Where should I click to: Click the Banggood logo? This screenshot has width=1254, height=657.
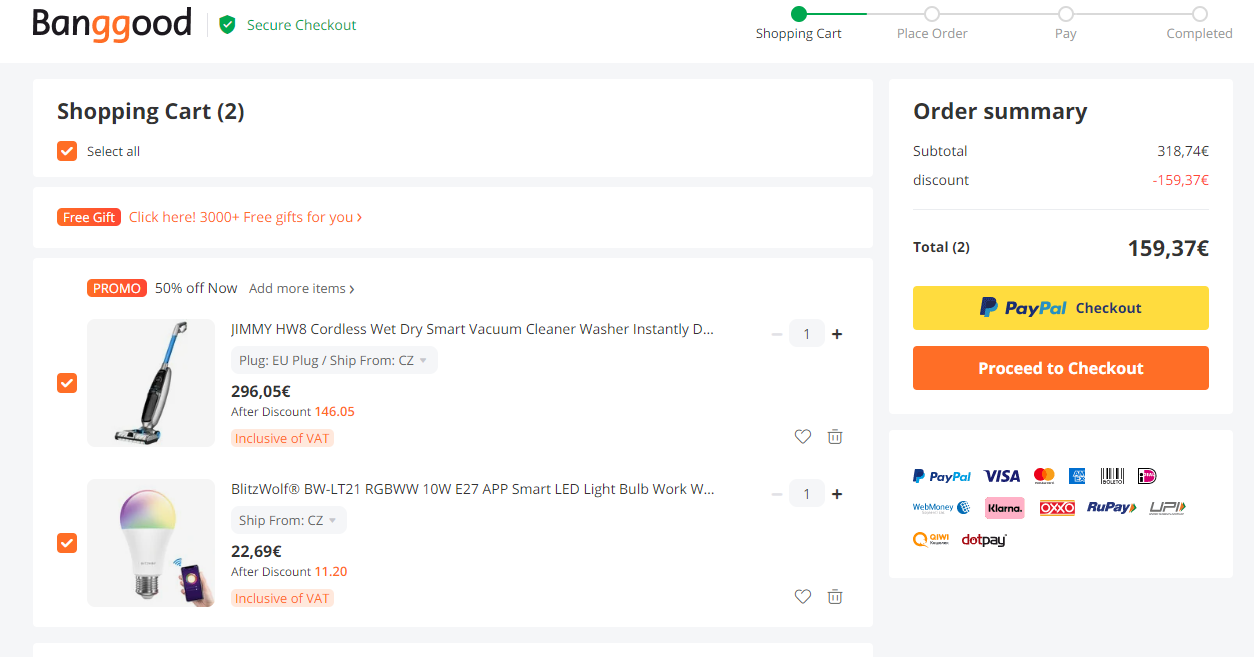click(x=112, y=23)
